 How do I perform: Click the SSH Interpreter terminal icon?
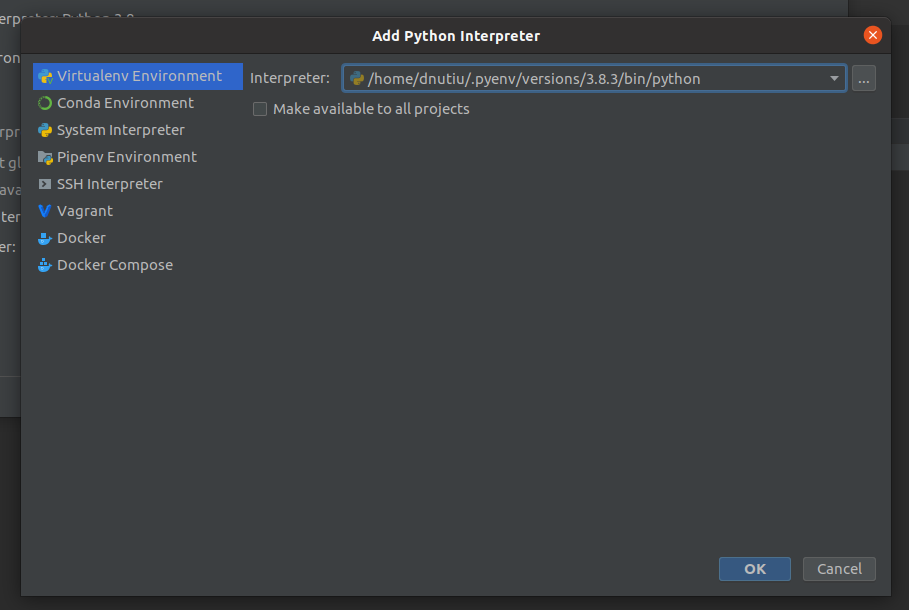tap(45, 184)
